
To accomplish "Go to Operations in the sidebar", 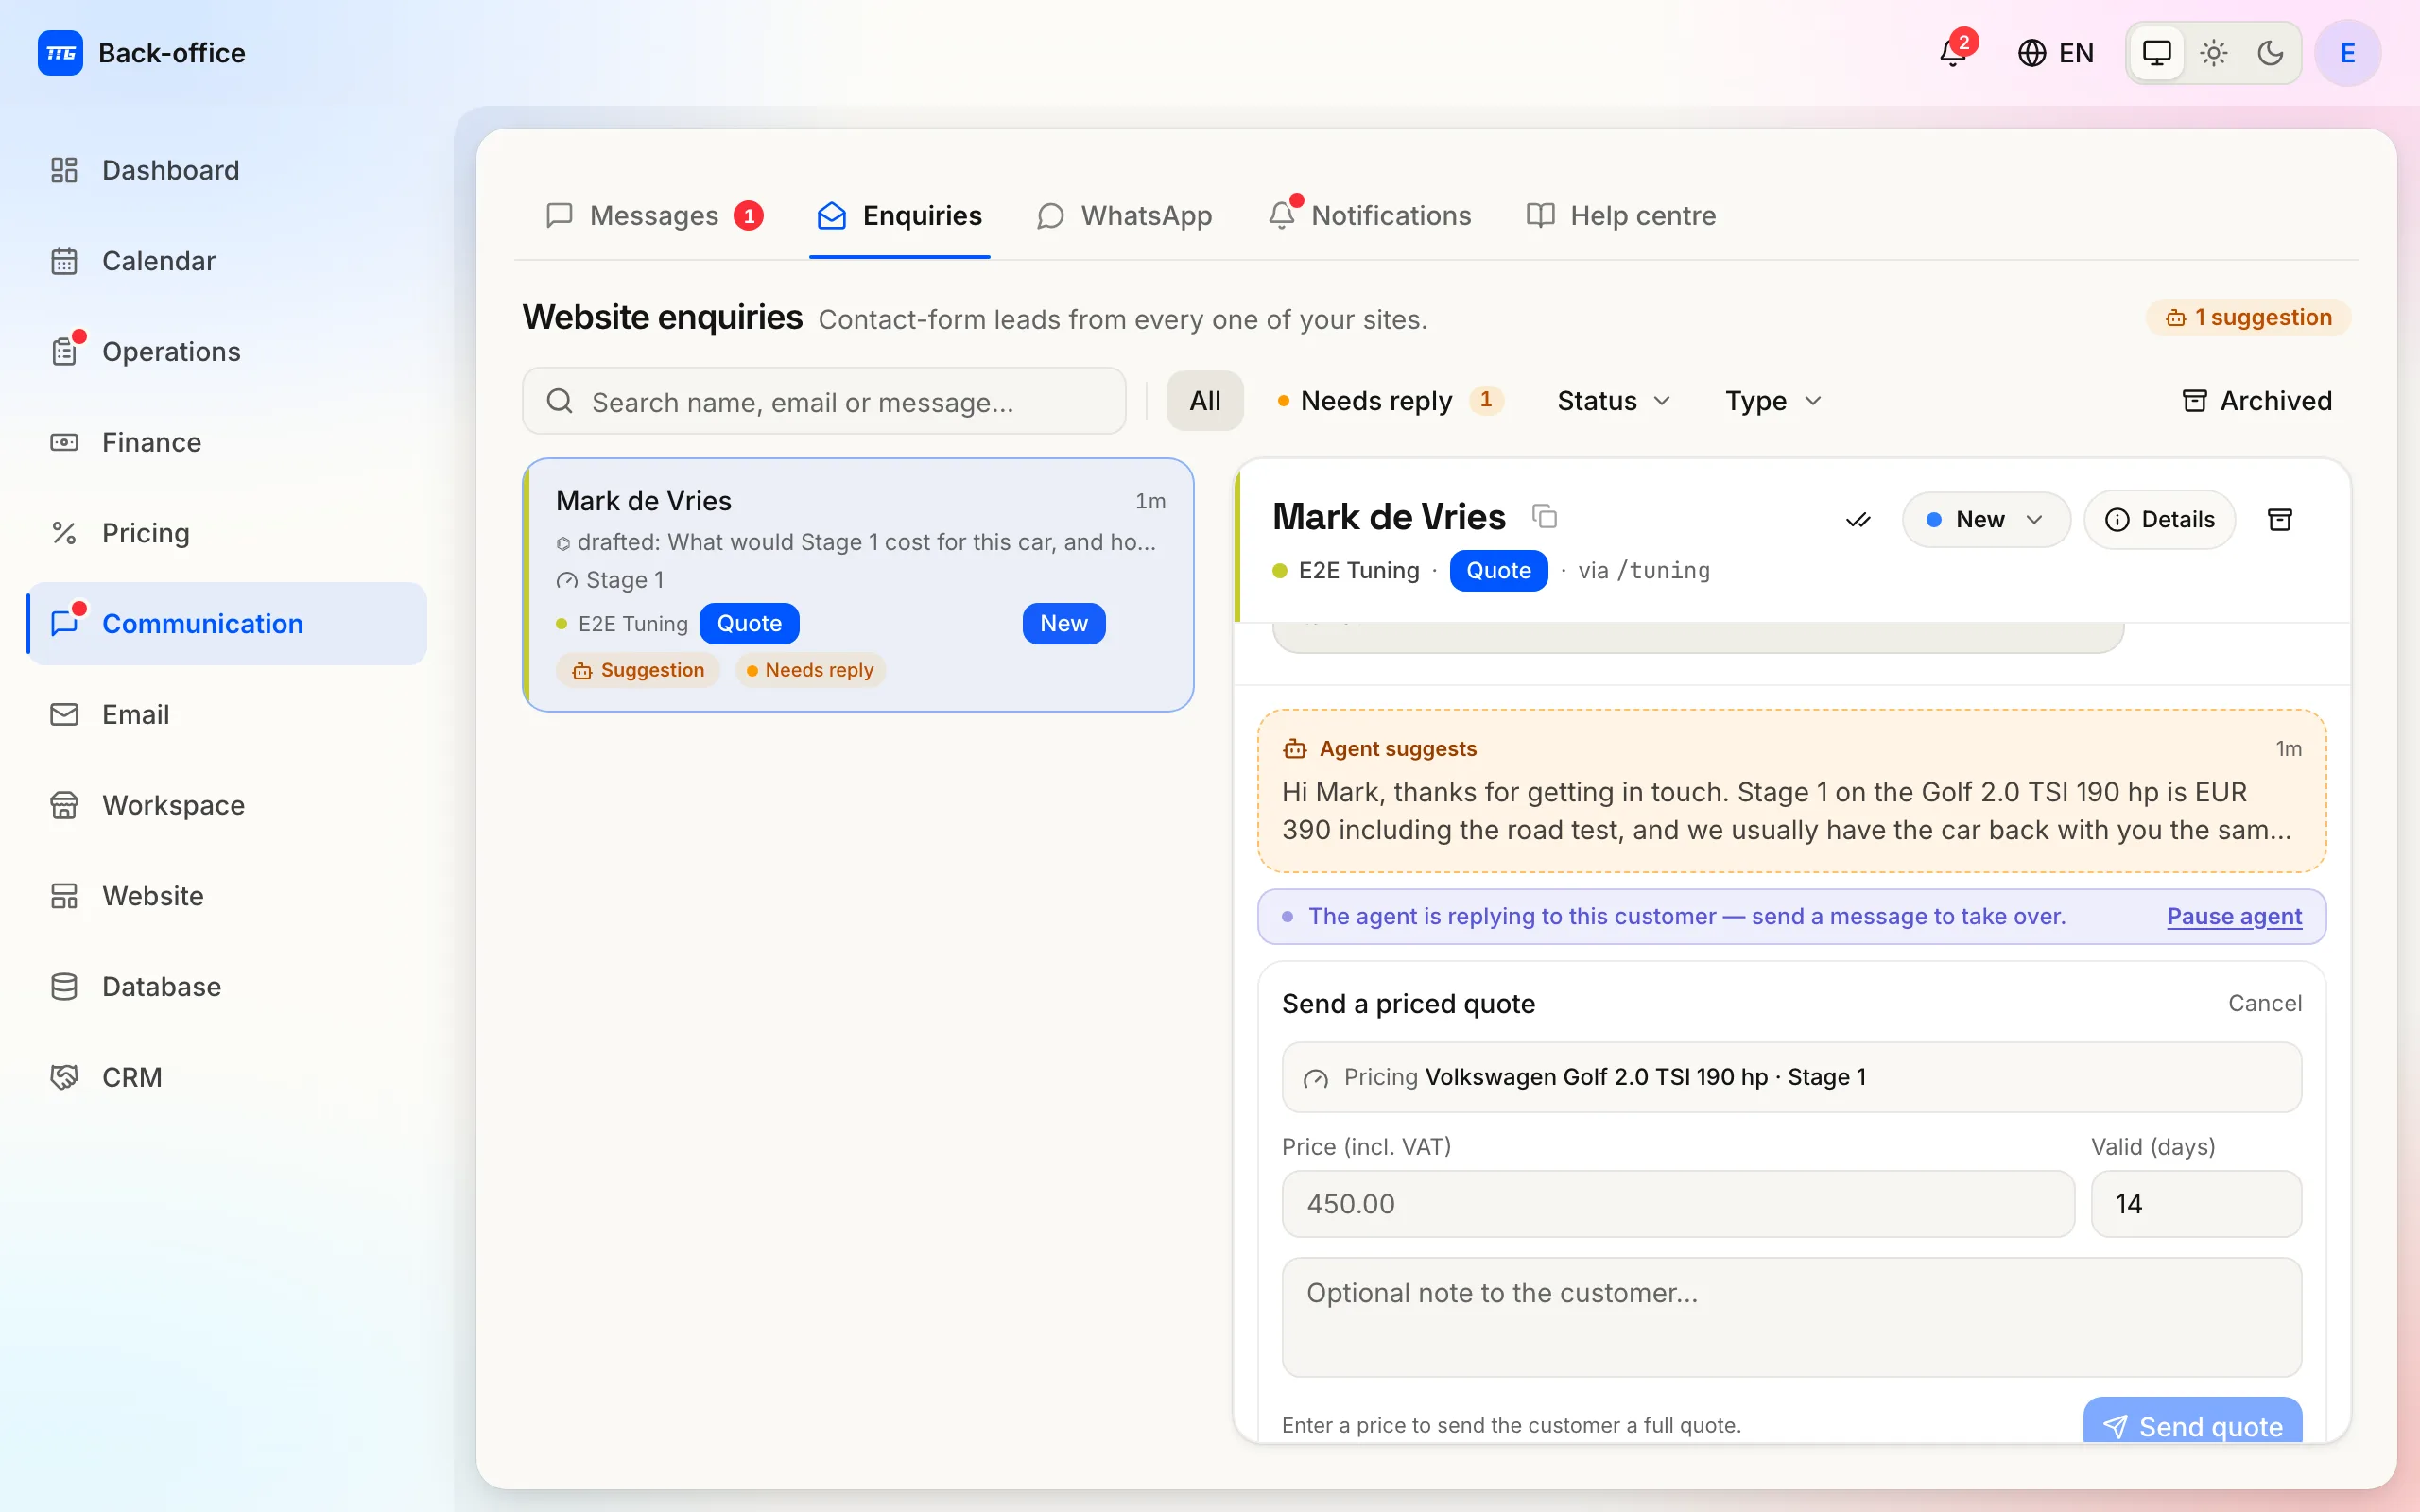I will pyautogui.click(x=227, y=352).
